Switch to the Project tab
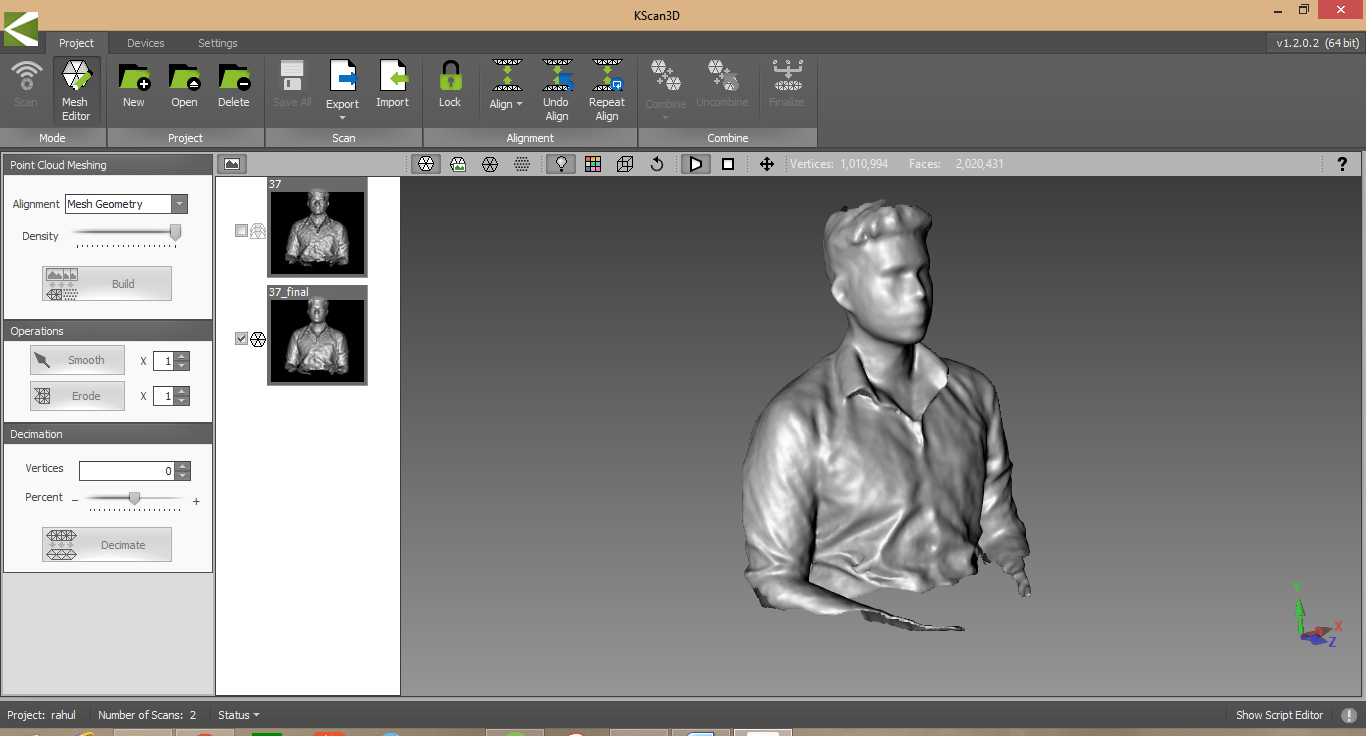This screenshot has height=736, width=1366. (76, 43)
